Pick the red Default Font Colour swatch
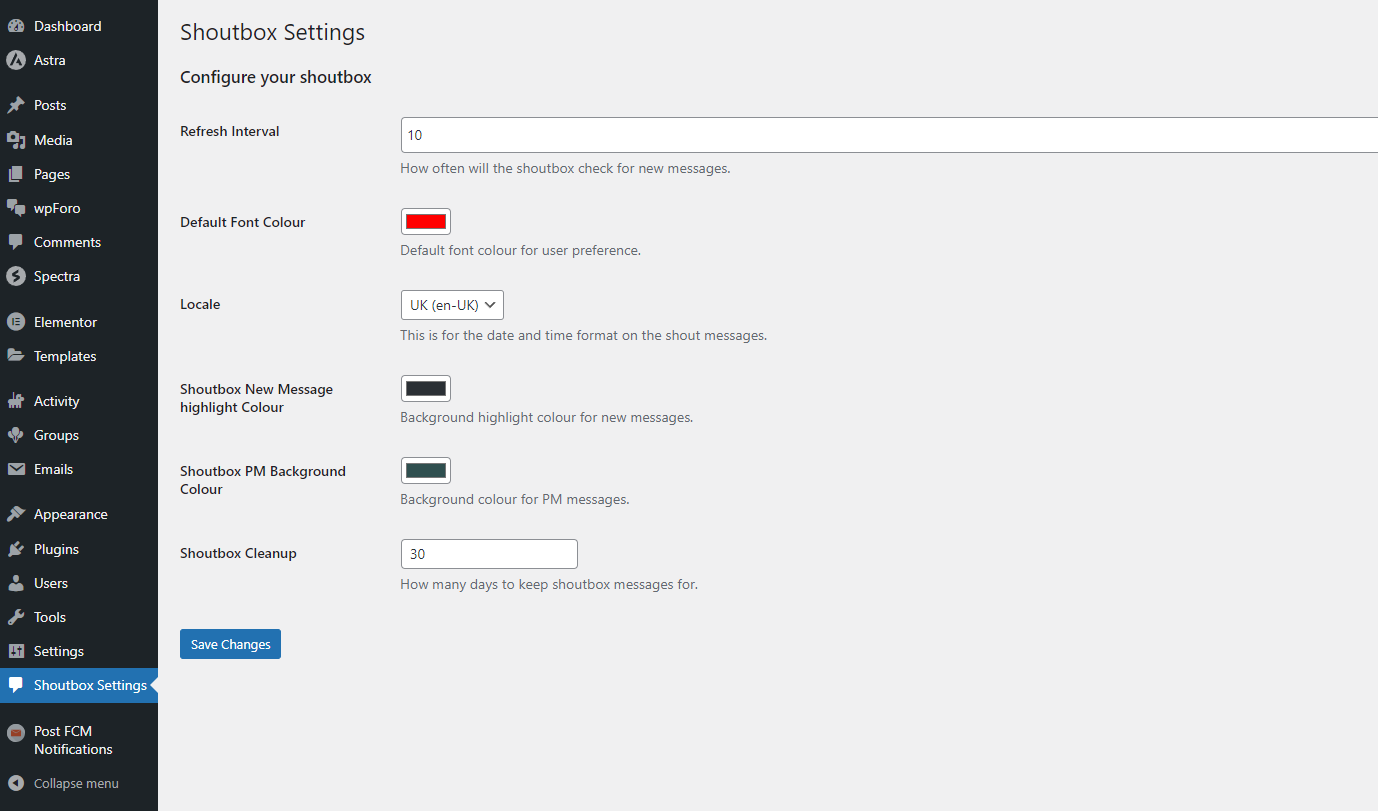This screenshot has height=811, width=1378. point(426,222)
